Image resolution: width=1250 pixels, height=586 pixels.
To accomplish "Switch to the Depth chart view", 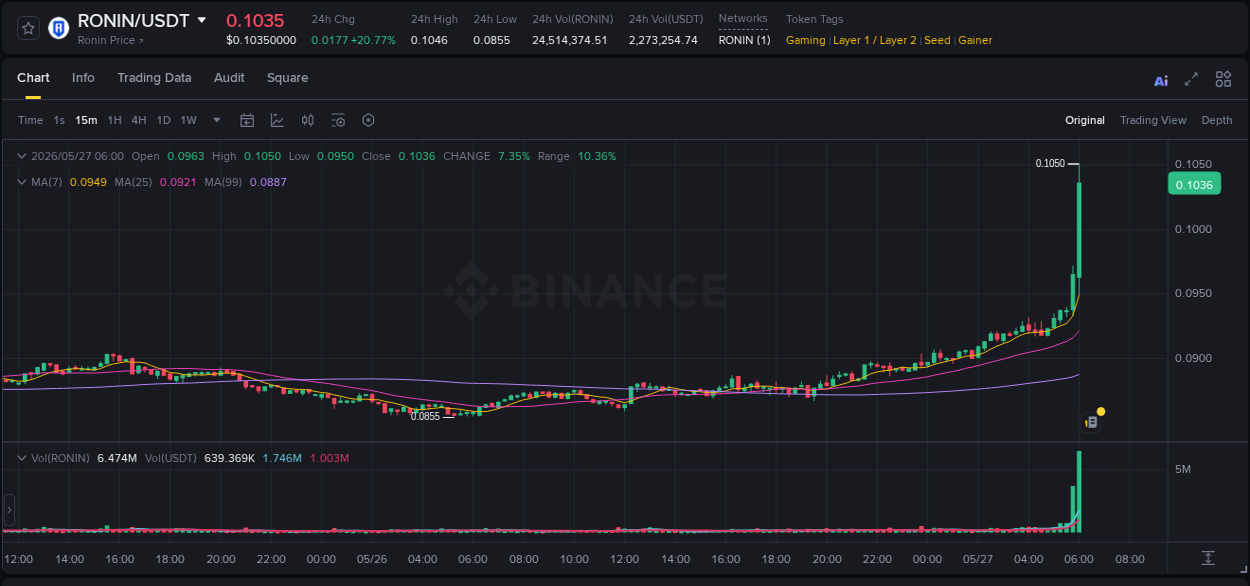I will pyautogui.click(x=1217, y=120).
